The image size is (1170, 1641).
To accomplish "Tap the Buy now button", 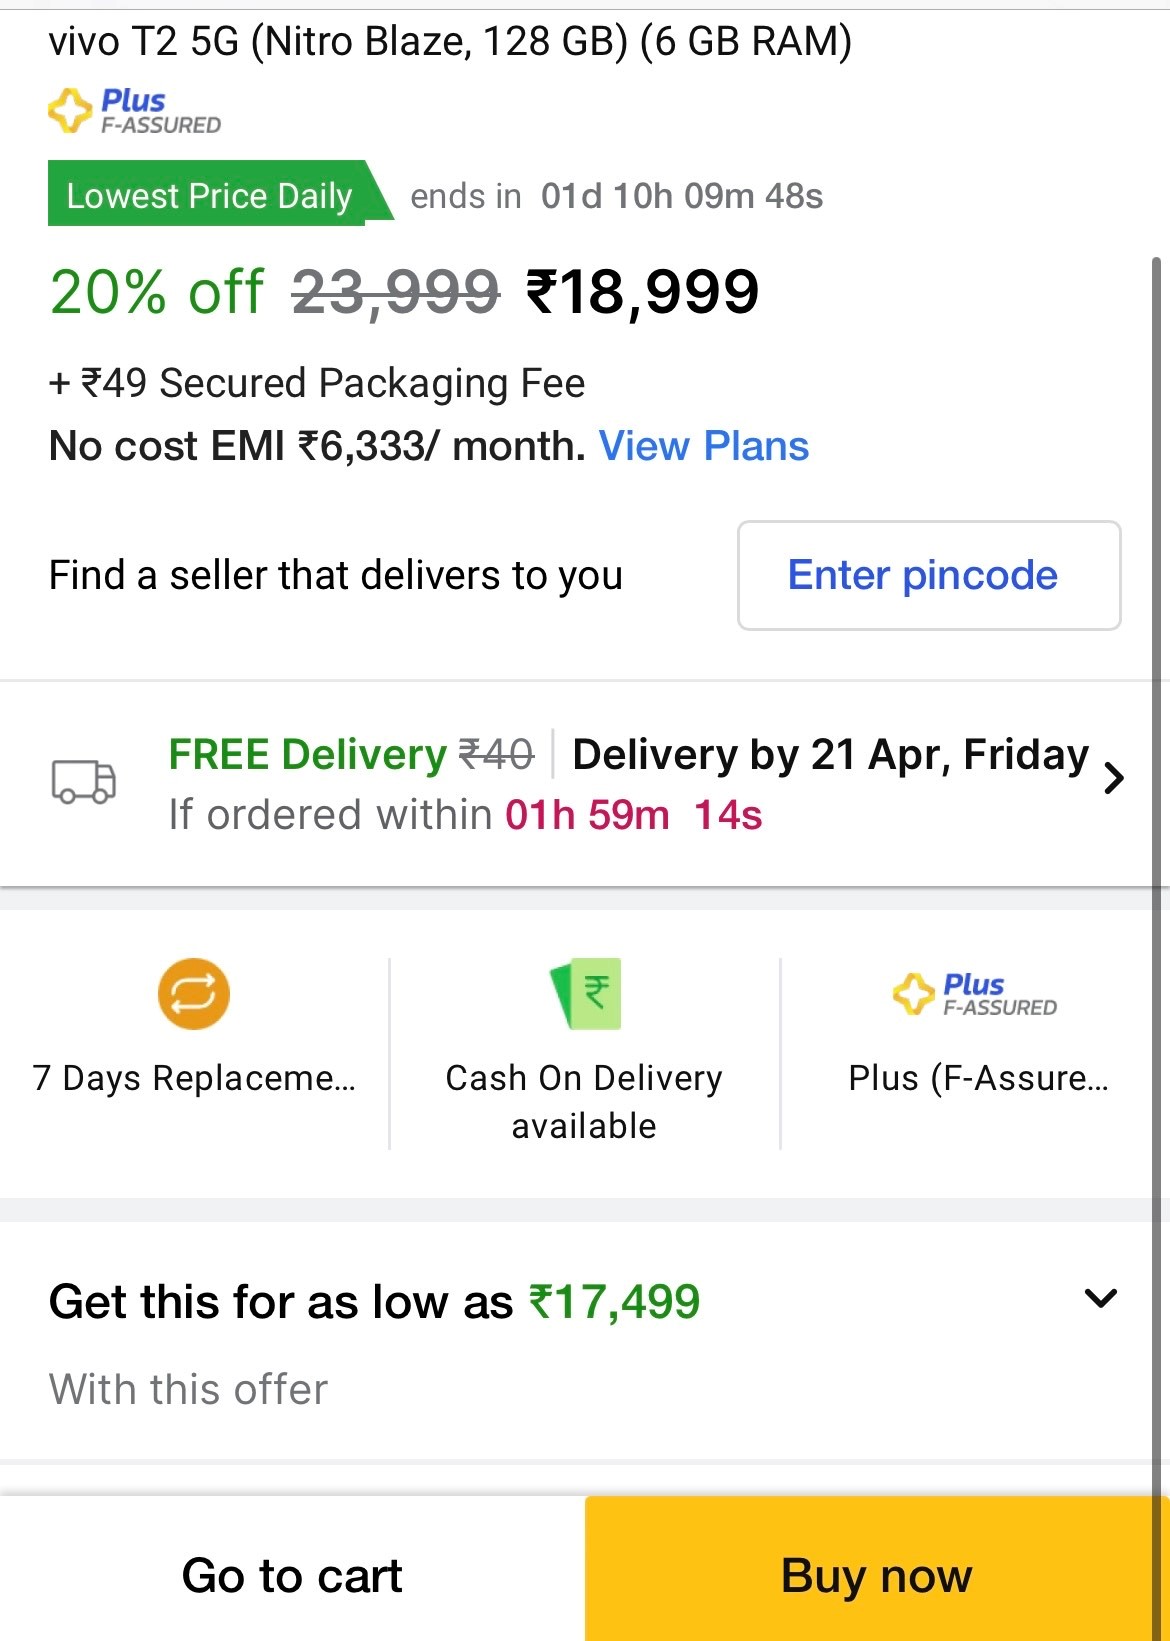I will [876, 1575].
